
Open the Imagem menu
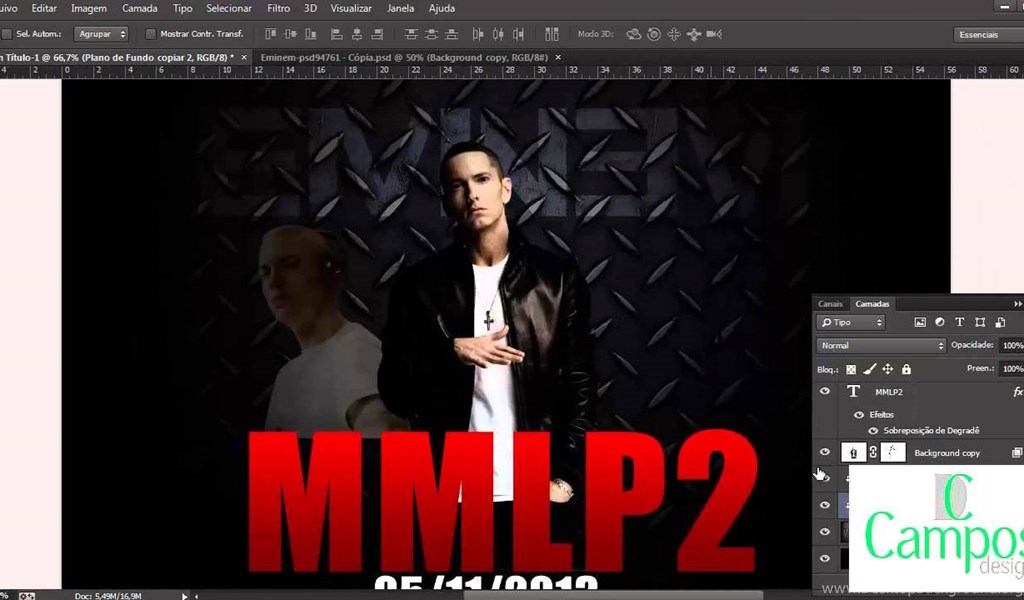tap(89, 8)
